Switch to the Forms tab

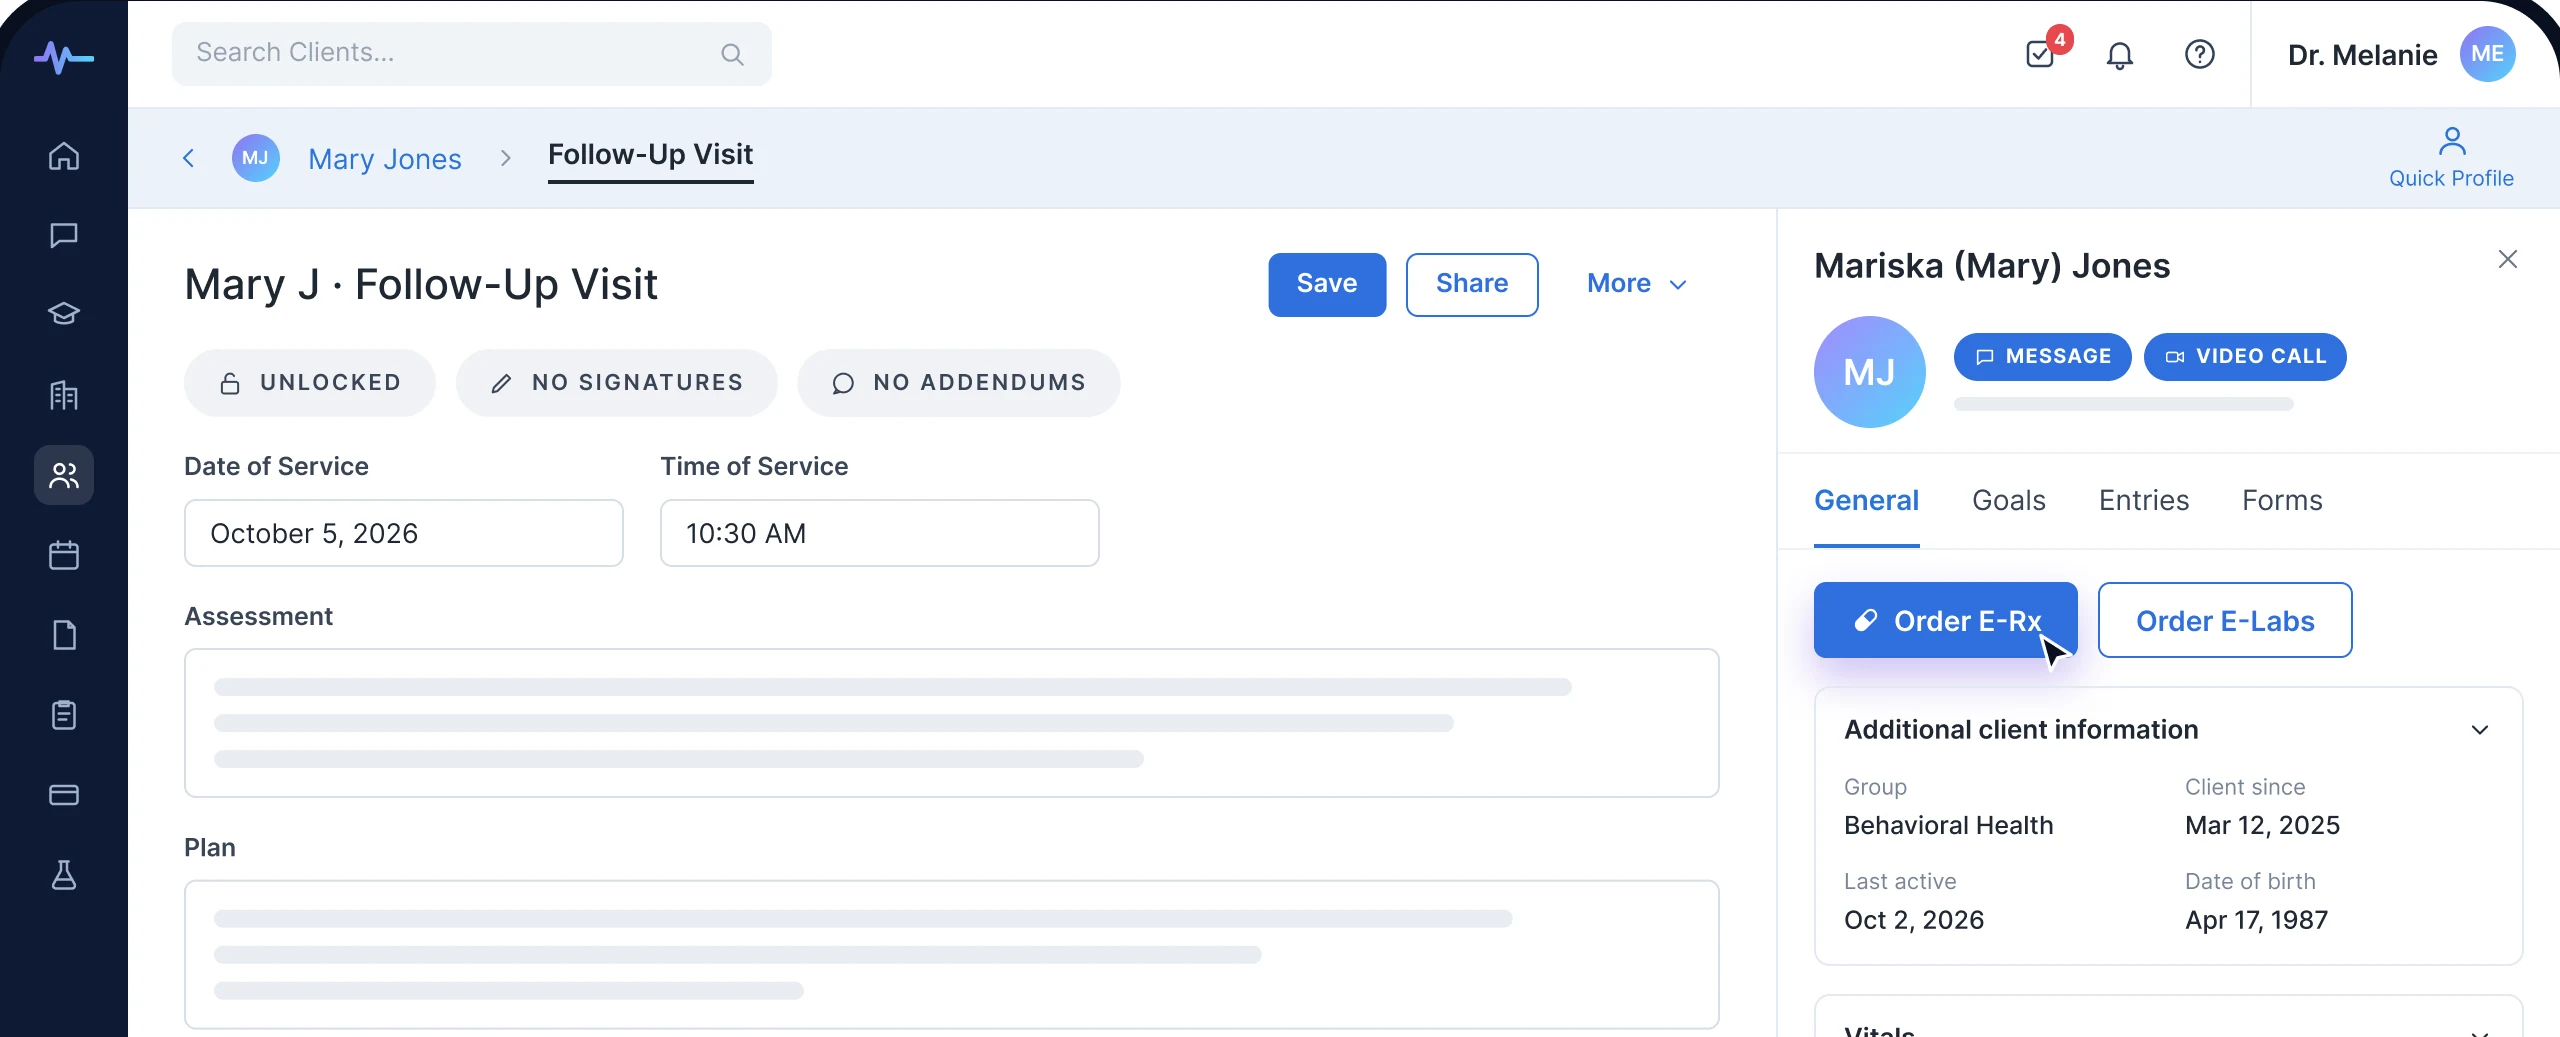coord(2282,500)
